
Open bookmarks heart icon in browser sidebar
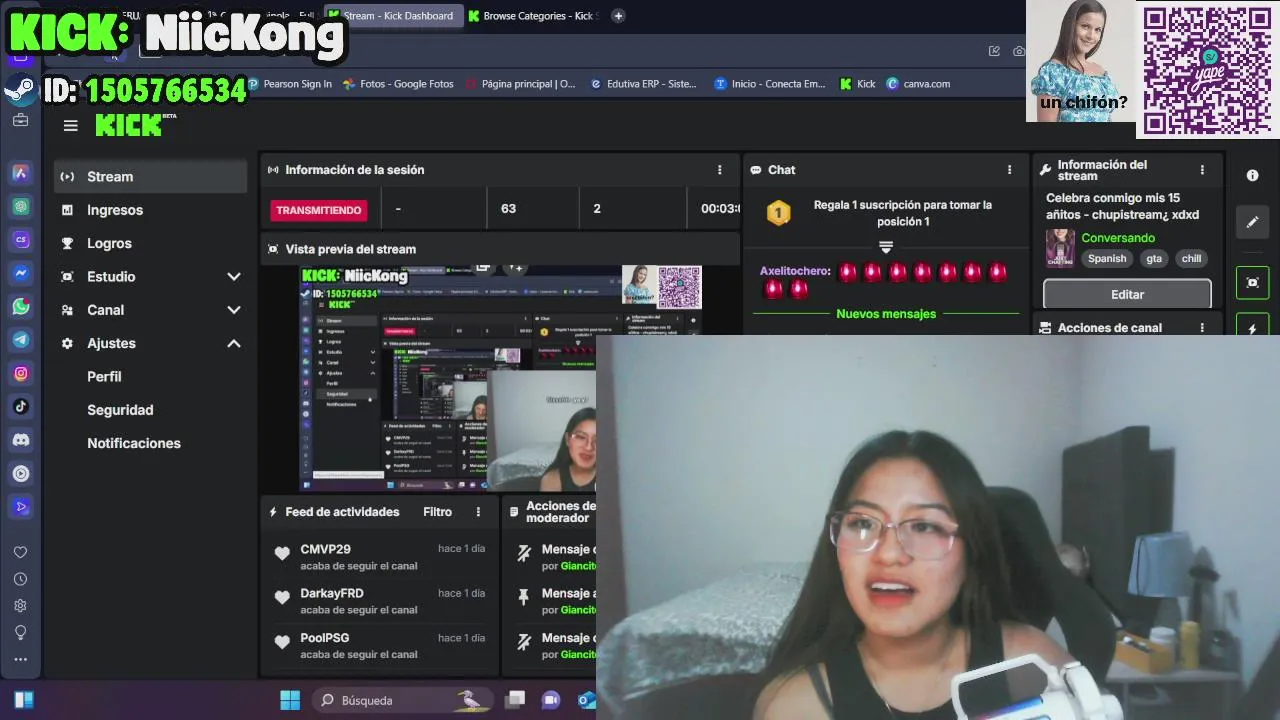(x=20, y=552)
